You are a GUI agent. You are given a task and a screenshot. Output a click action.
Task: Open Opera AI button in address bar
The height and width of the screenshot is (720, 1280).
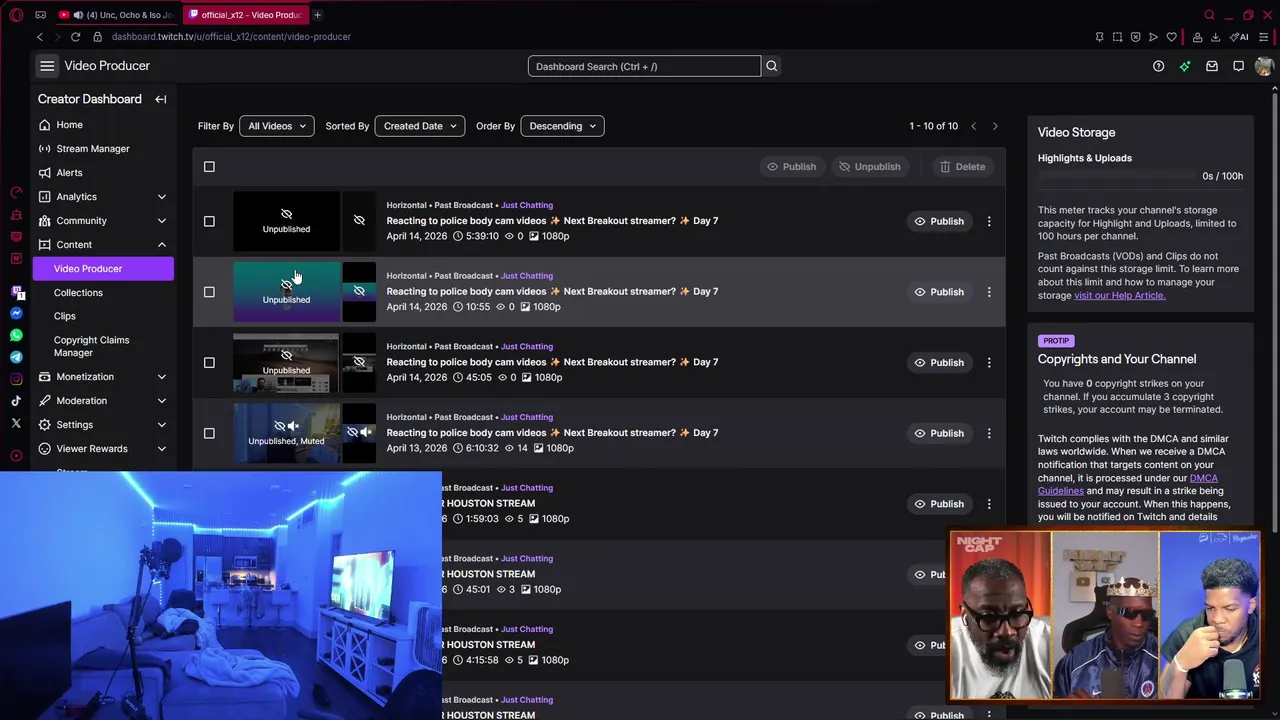click(x=1240, y=37)
